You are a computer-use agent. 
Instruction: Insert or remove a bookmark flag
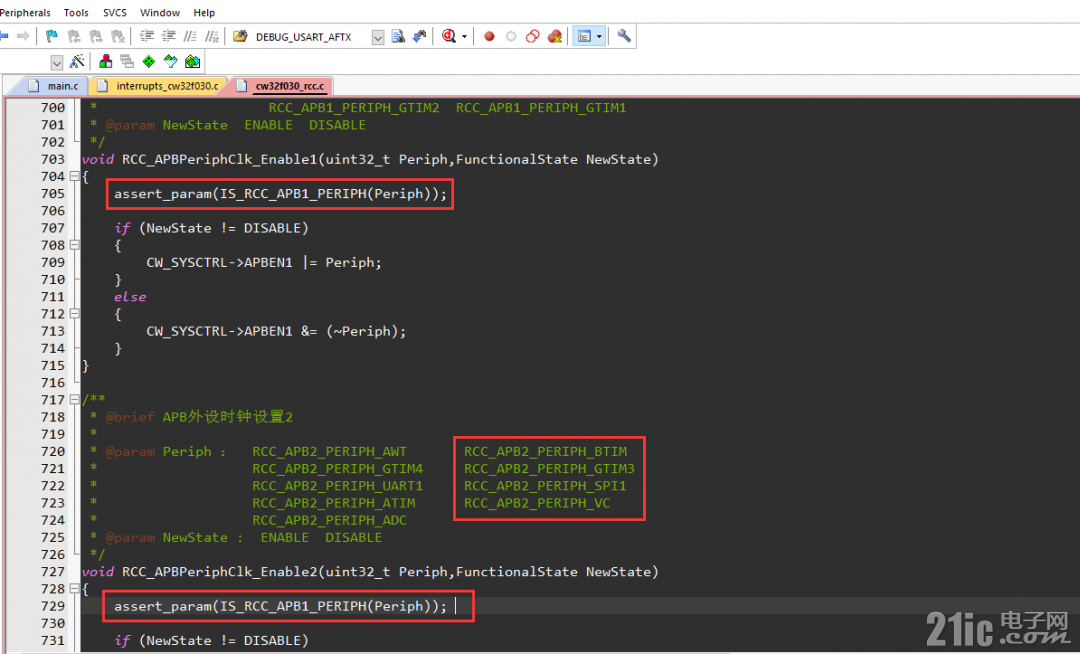pos(52,36)
